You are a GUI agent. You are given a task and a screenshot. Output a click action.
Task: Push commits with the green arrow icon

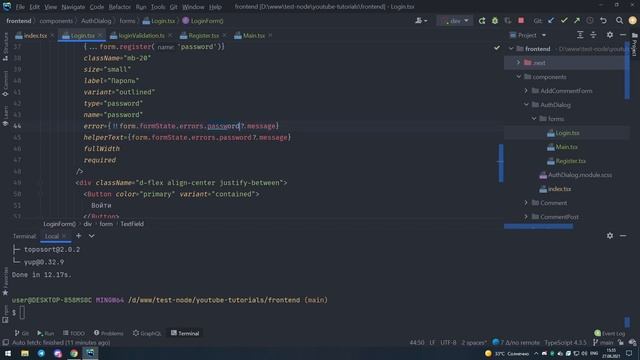577,20
